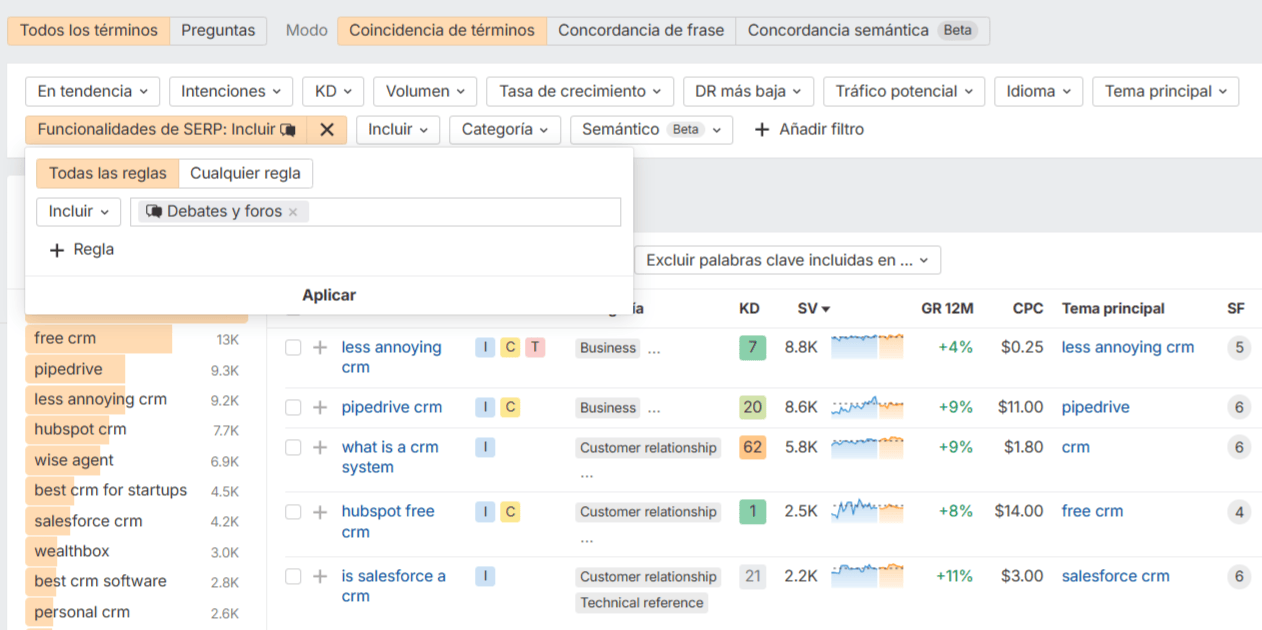This screenshot has height=630, width=1262.
Task: Click the plus icon next to 'hubspot free crm'
Action: (x=320, y=512)
